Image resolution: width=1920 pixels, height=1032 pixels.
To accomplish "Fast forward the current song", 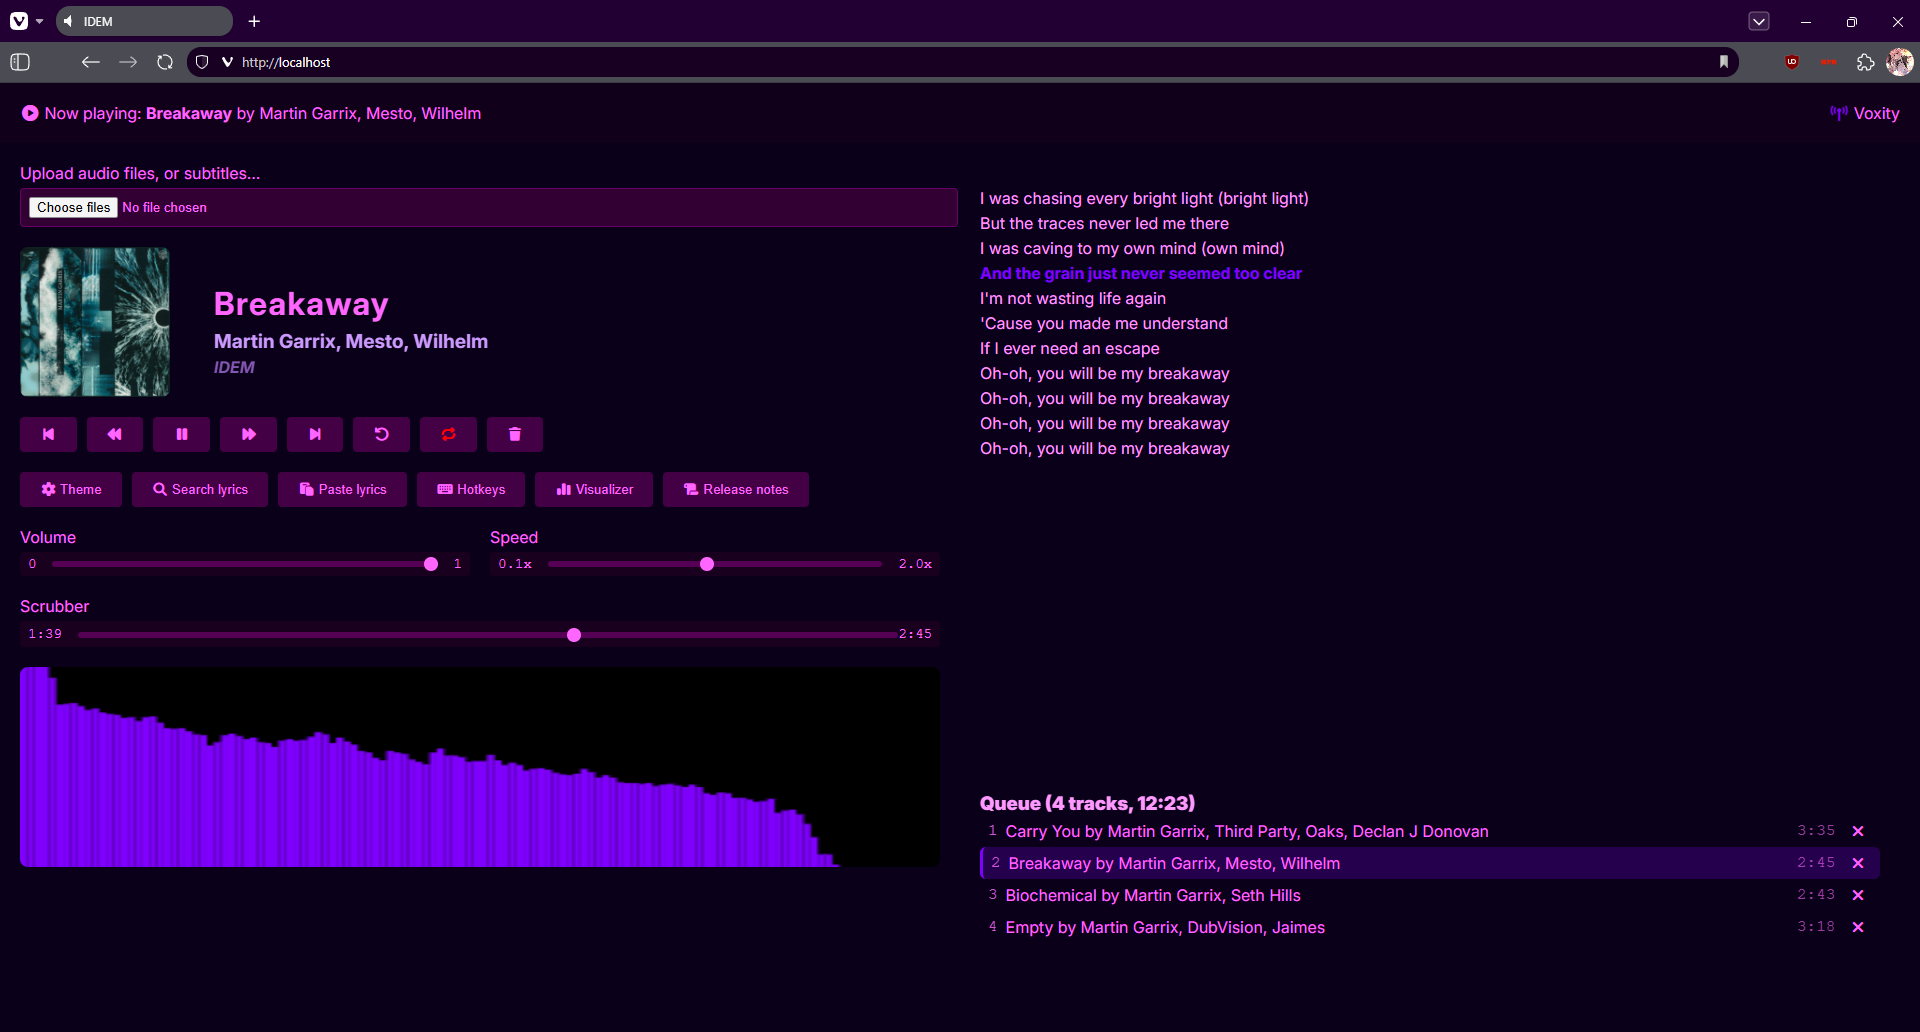I will 249,434.
